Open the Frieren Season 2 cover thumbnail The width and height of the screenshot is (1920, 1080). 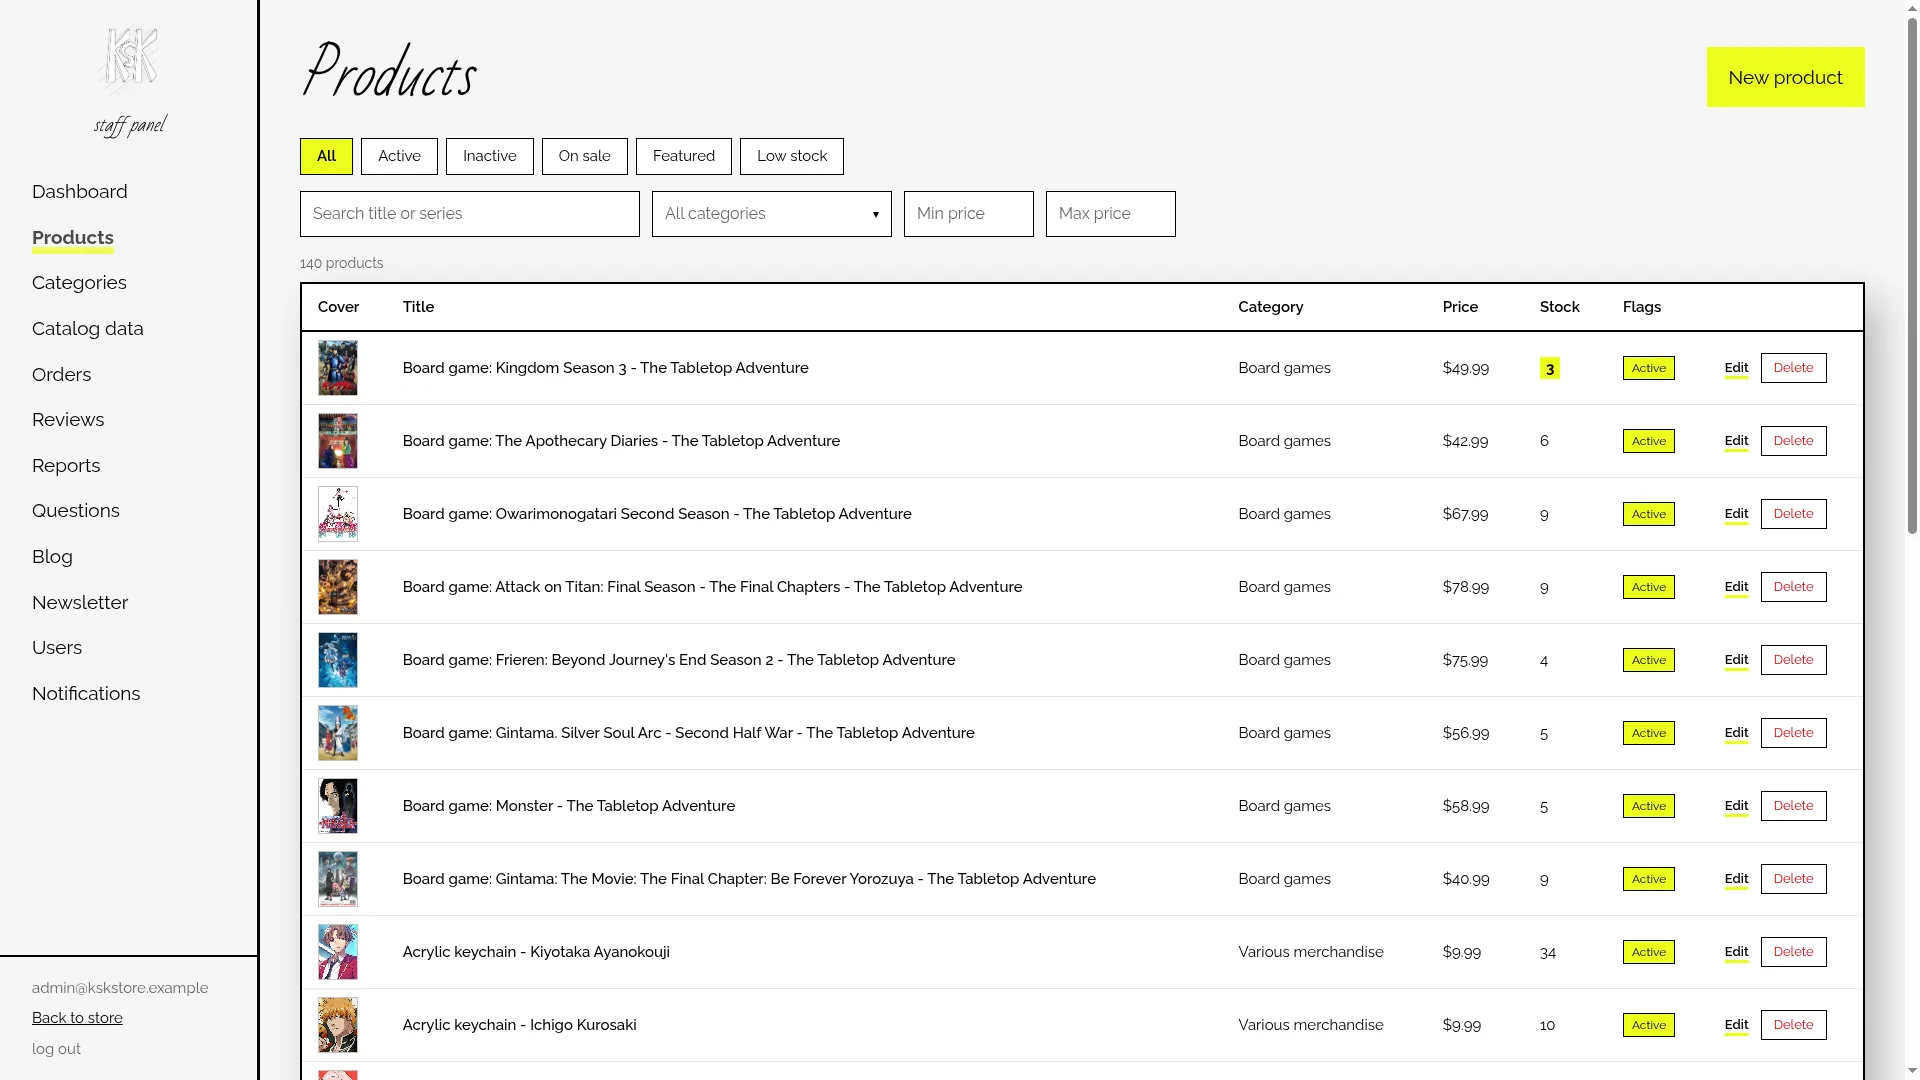click(338, 660)
